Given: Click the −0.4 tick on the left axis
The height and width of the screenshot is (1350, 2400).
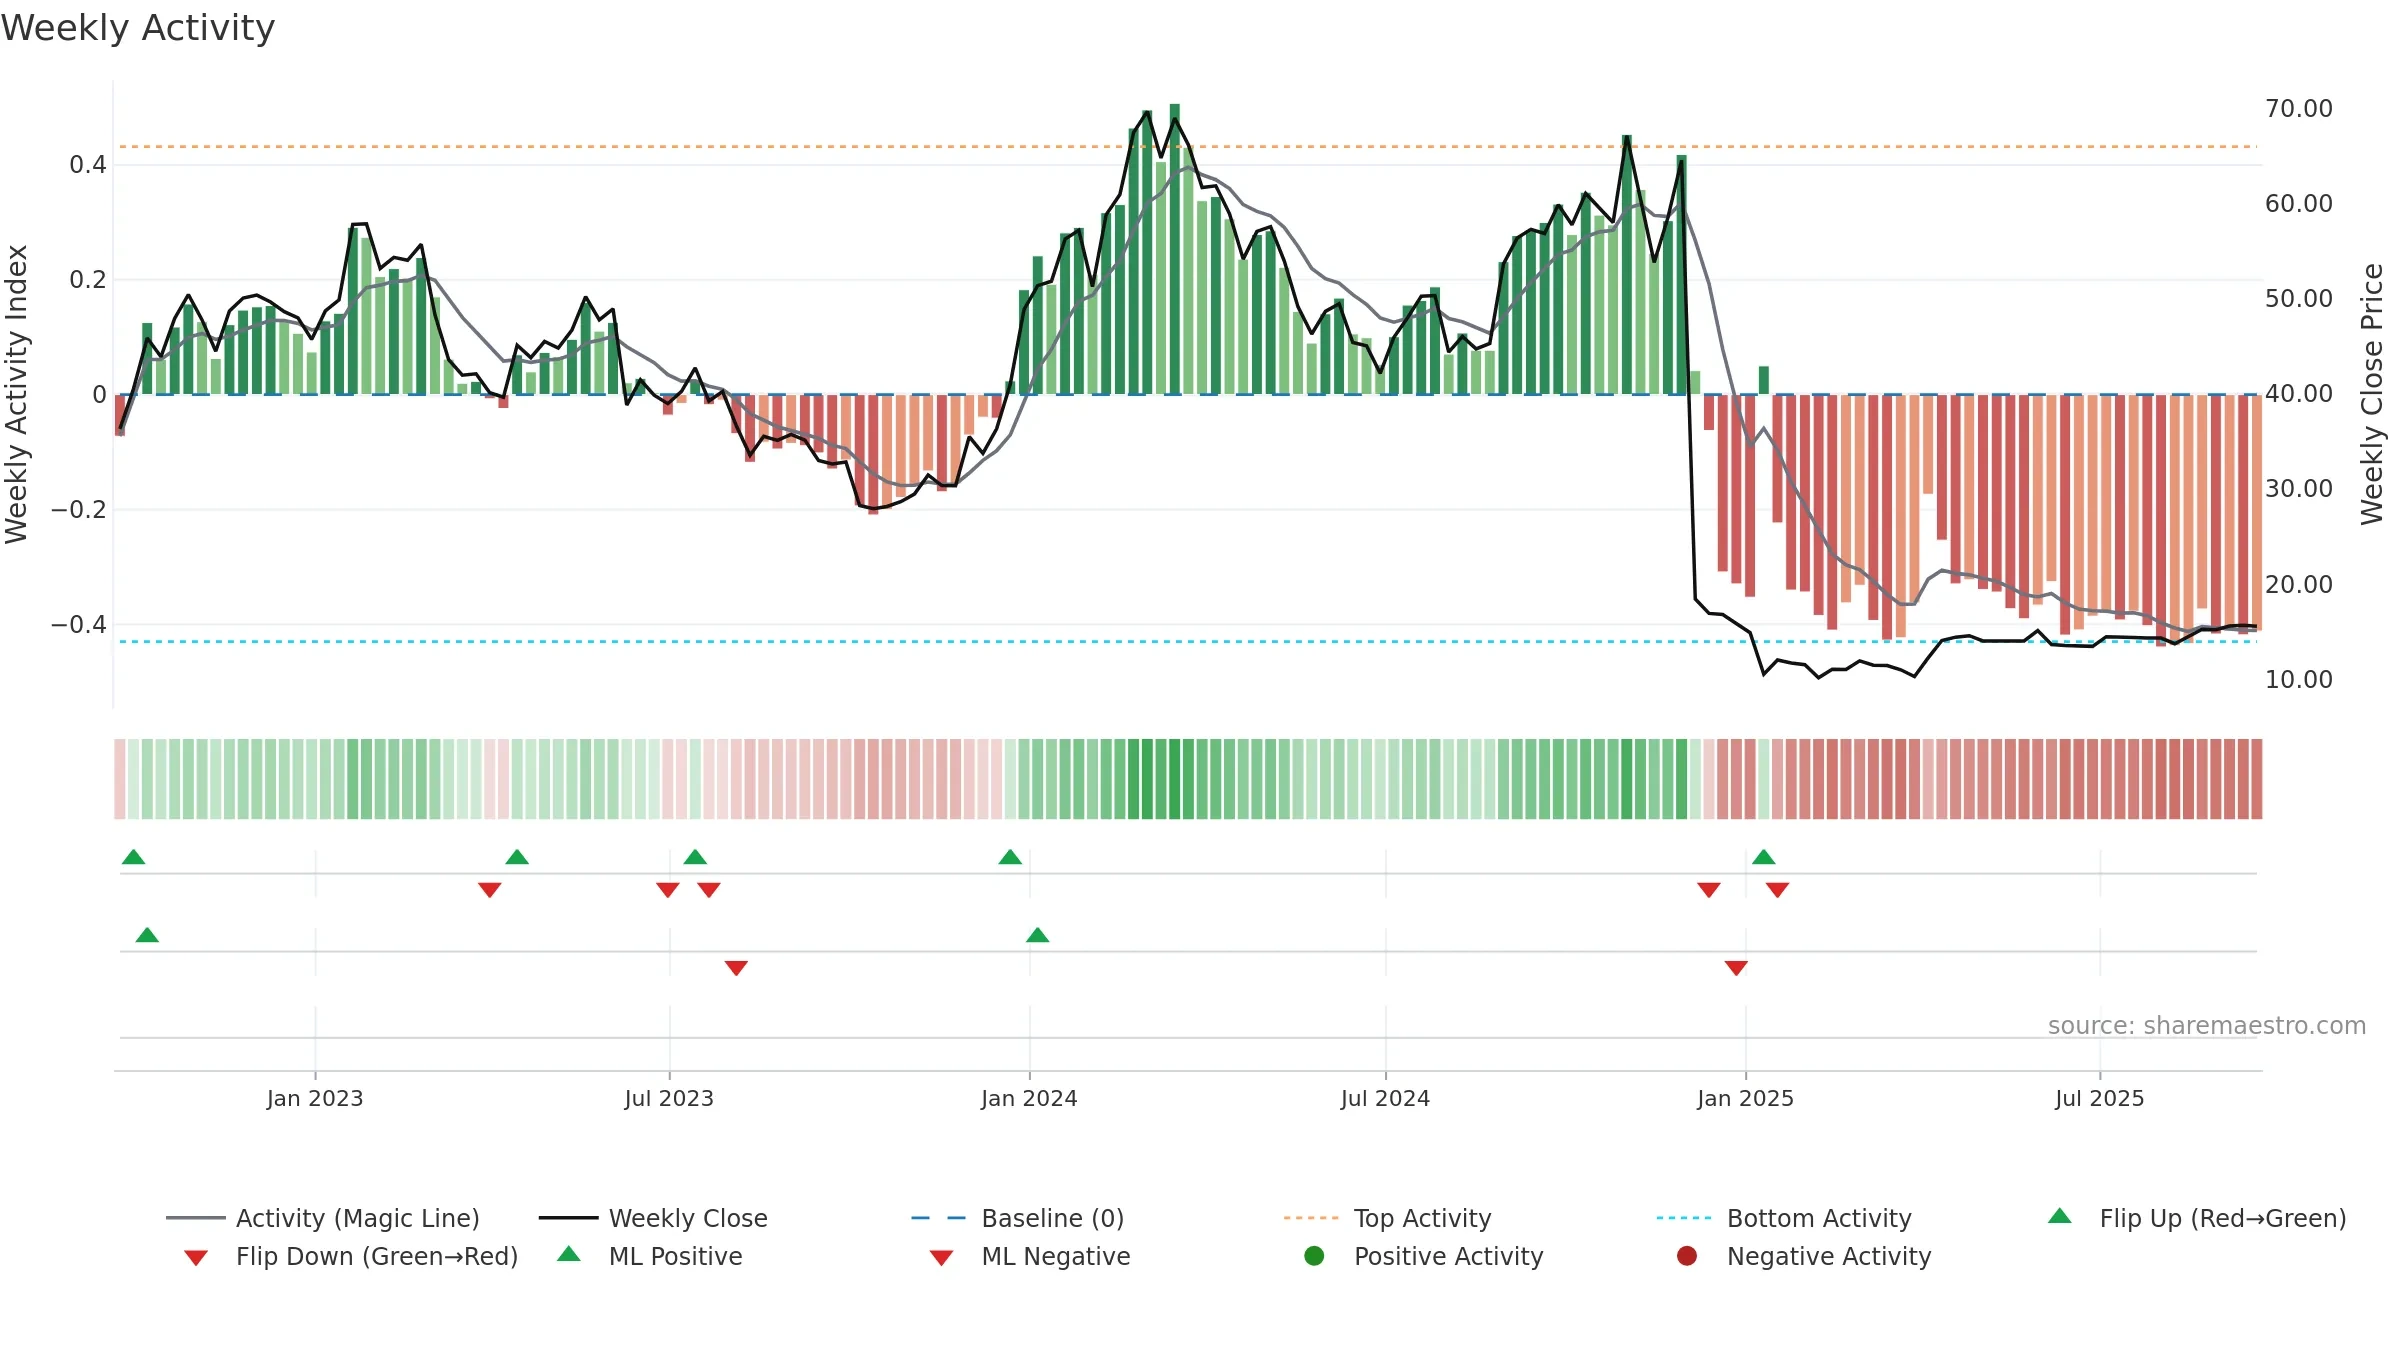Looking at the screenshot, I should coord(79,624).
